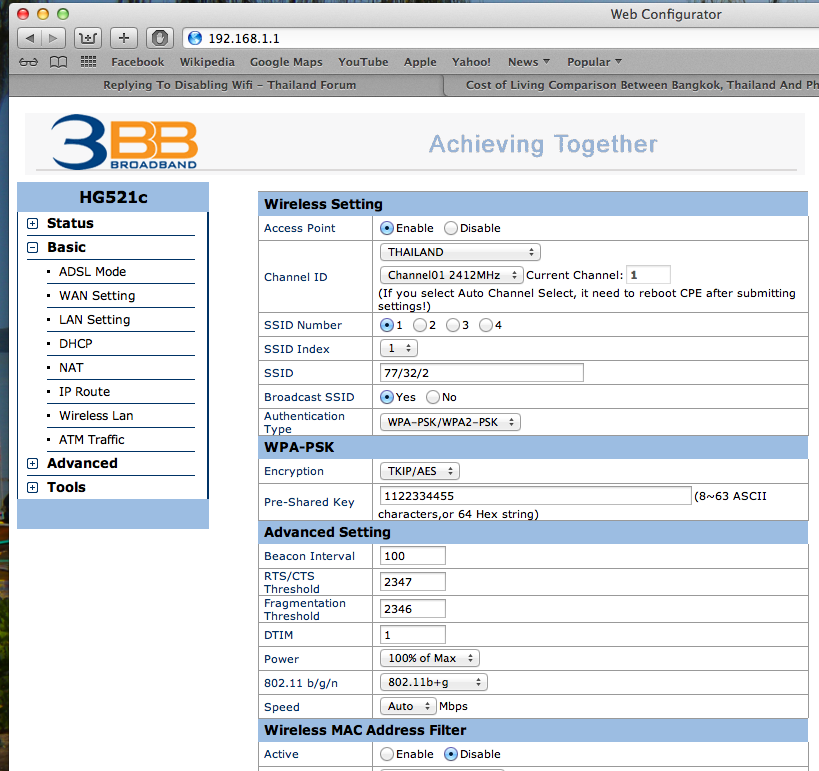This screenshot has height=771, width=819.
Task: Choose SSID Number 3 radio button
Action: (453, 325)
